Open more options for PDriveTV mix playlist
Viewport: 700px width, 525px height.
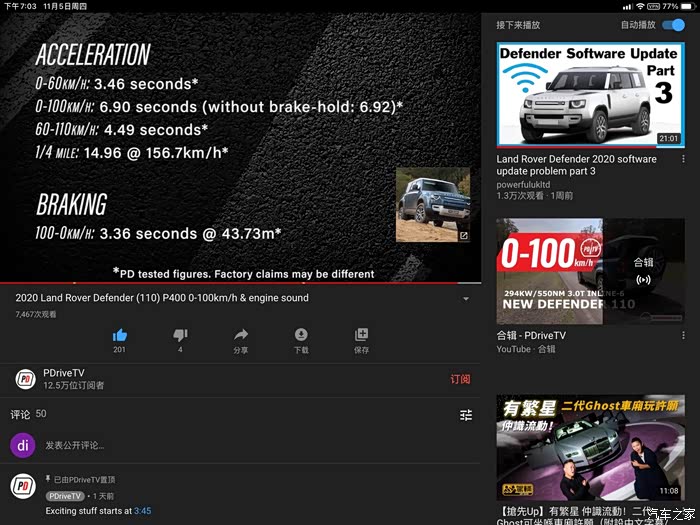[x=683, y=337]
